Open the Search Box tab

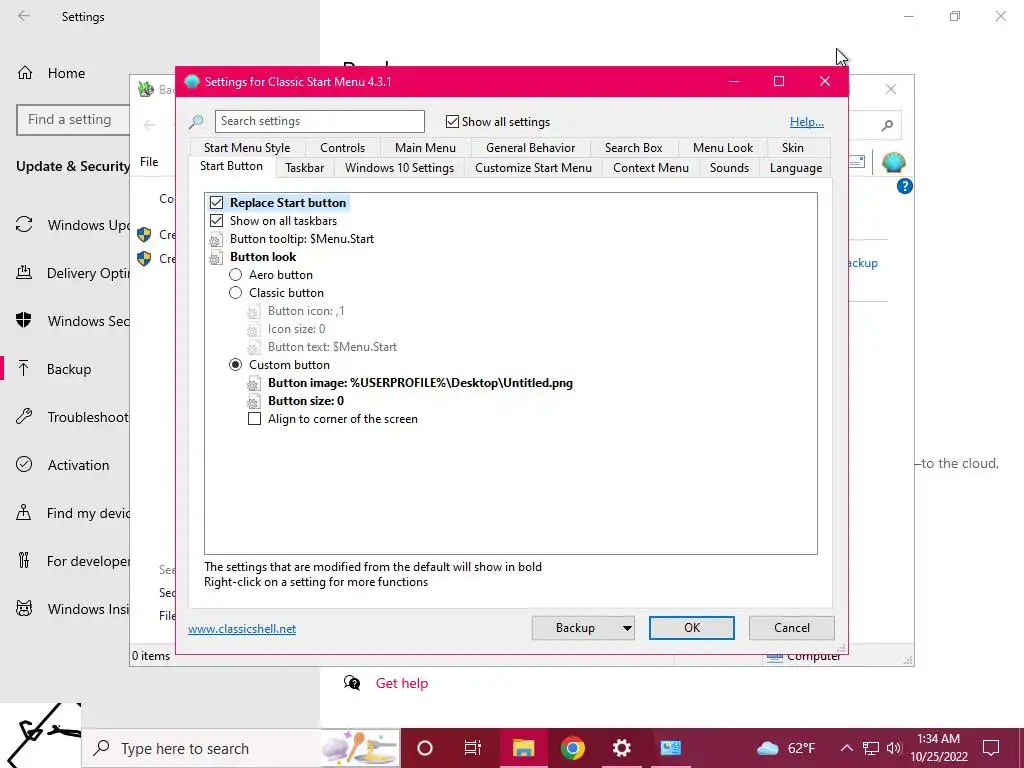coord(633,148)
